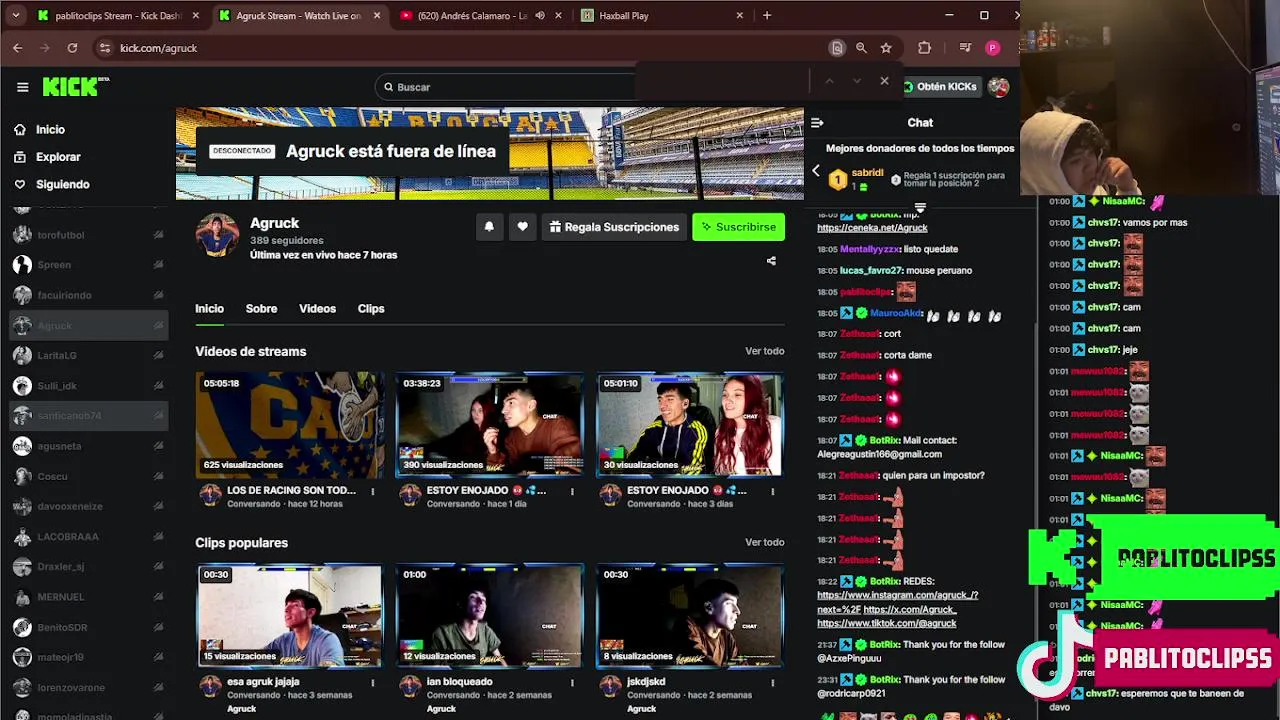Switch to the Haxball Play tab
1280x720 pixels.
click(662, 16)
